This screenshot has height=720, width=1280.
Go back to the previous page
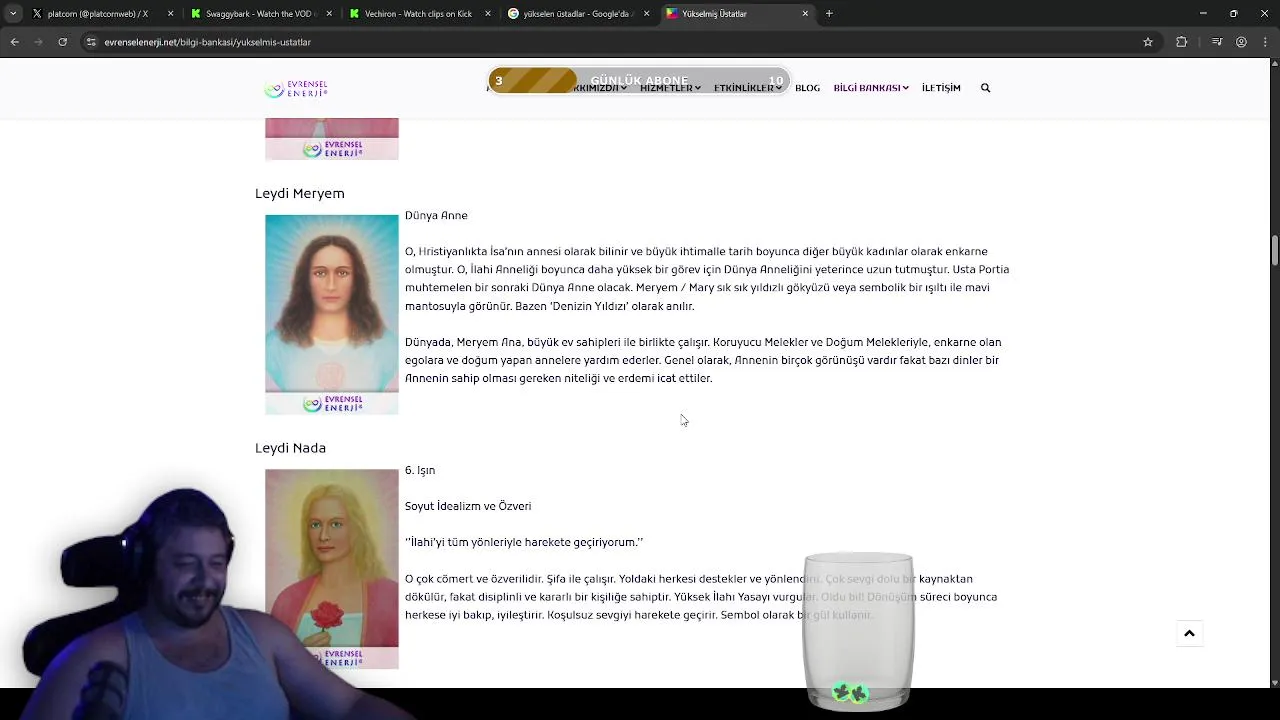tap(14, 42)
